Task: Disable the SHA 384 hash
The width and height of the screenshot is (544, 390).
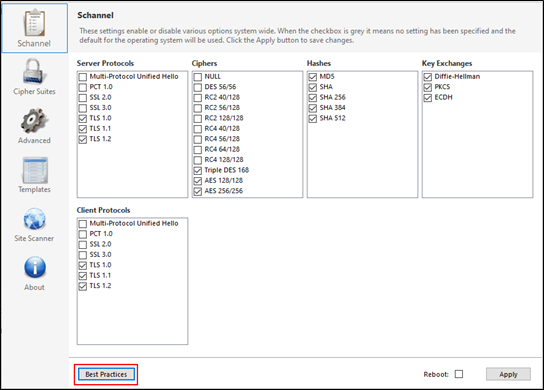Action: tap(313, 108)
